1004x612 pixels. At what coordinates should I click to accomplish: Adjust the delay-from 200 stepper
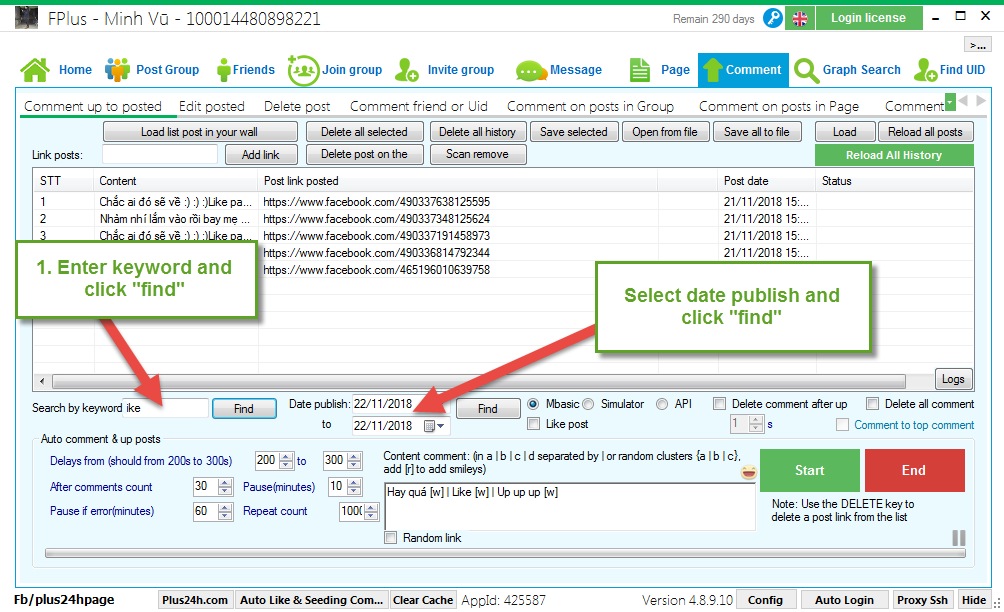point(286,461)
